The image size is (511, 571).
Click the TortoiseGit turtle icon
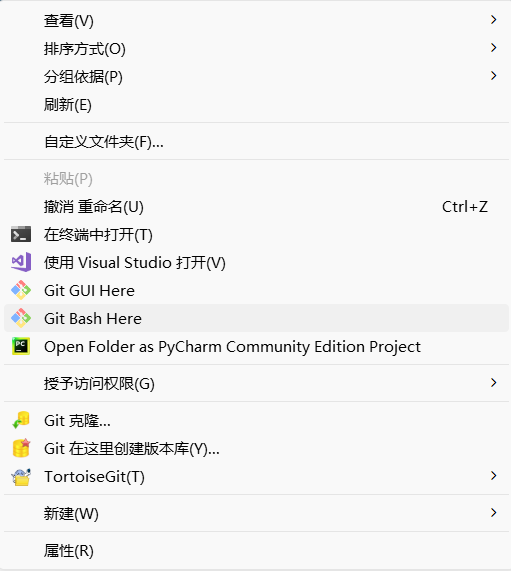click(21, 476)
